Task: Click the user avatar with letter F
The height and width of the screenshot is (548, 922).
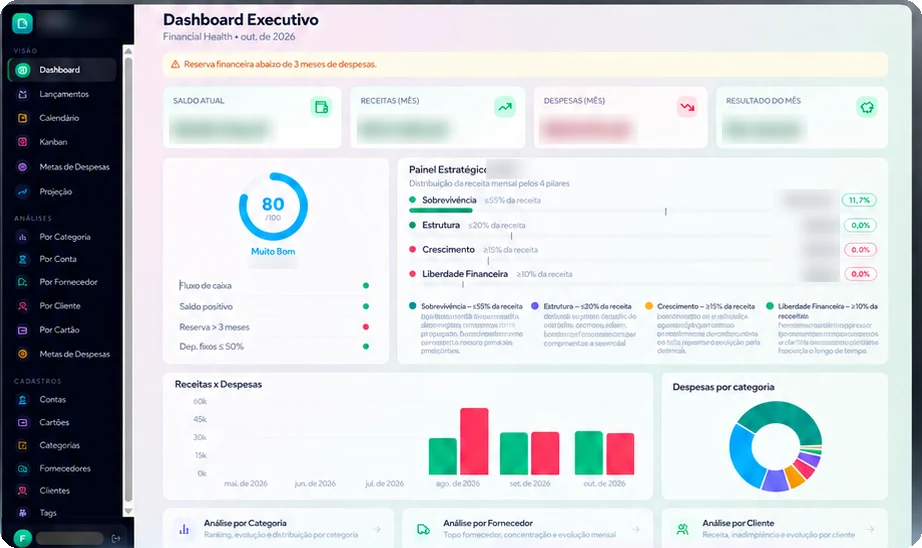Action: pyautogui.click(x=22, y=538)
